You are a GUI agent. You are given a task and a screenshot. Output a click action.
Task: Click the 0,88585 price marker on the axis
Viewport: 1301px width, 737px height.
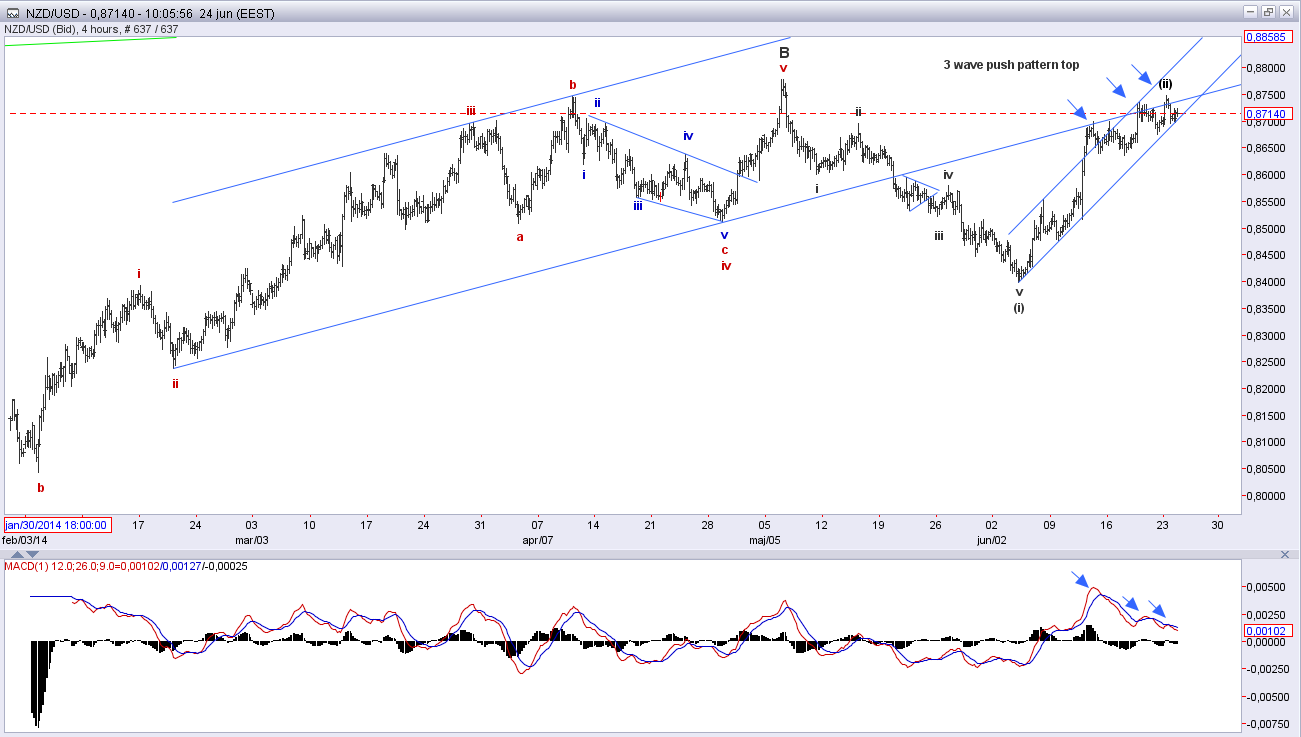(1266, 36)
